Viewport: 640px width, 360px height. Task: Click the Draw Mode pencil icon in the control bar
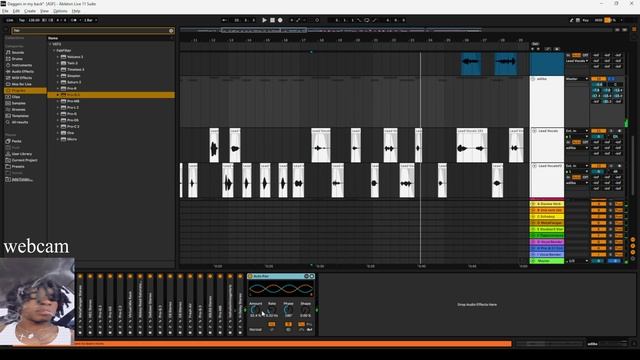(571, 20)
